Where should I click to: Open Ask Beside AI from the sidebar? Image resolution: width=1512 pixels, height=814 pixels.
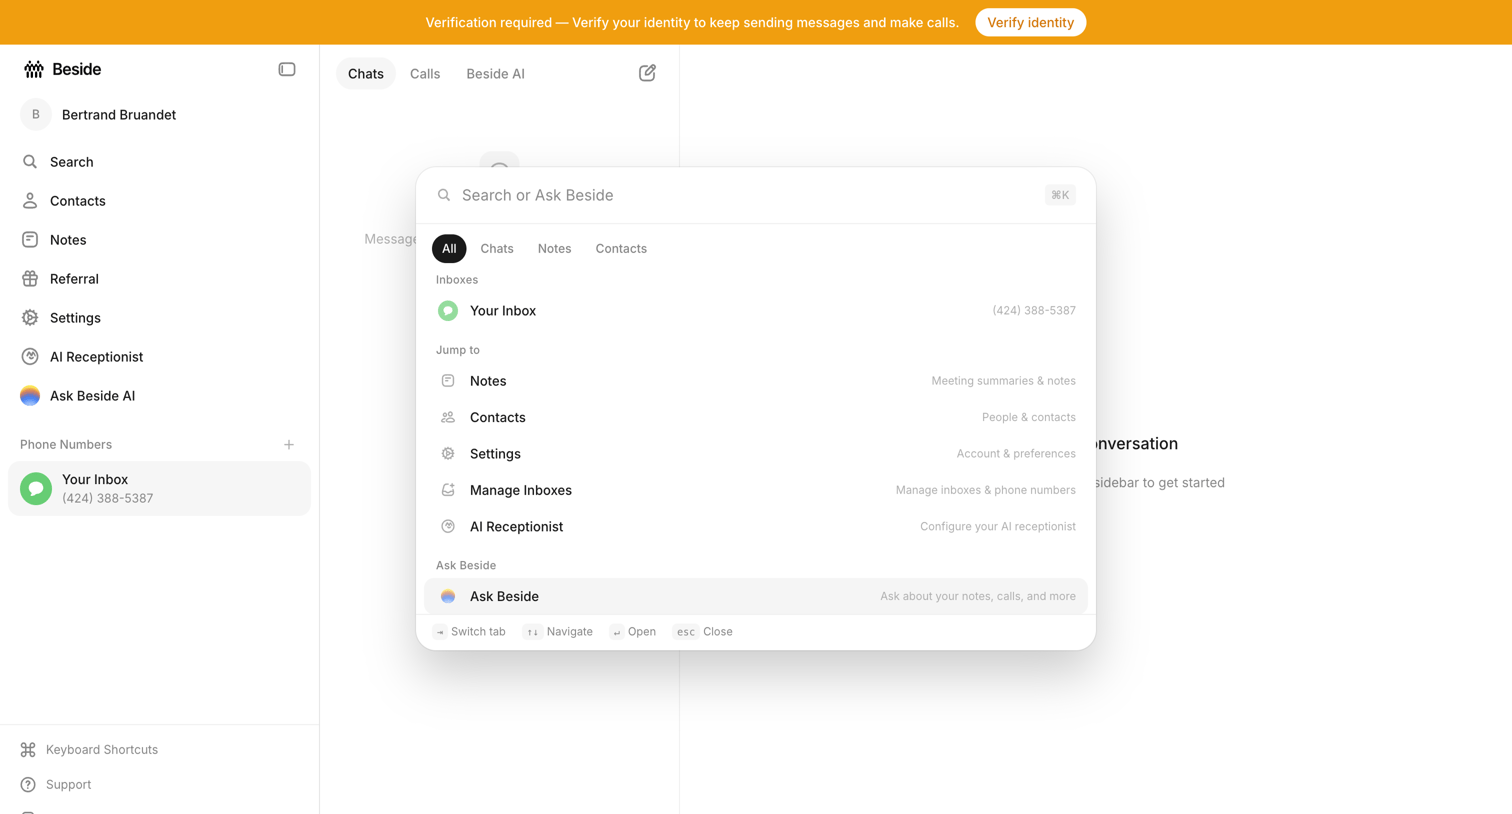pyautogui.click(x=159, y=396)
